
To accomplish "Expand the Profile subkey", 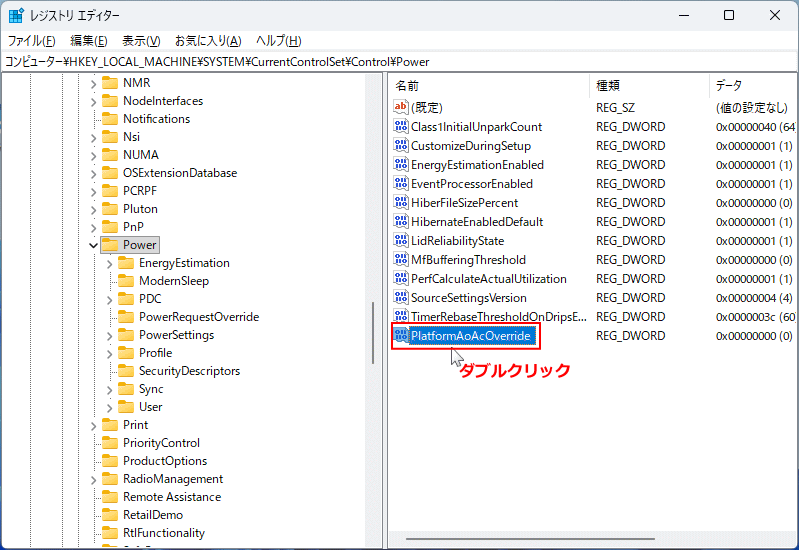I will [110, 353].
